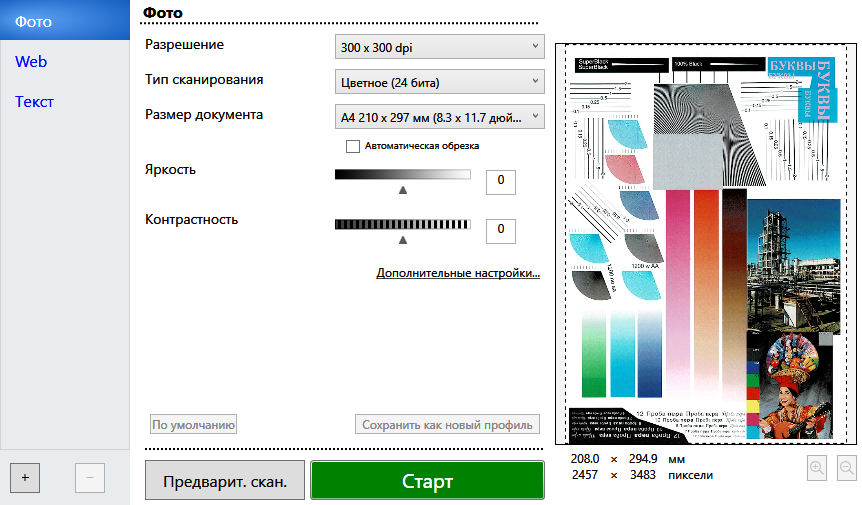Zoom in on the scan preview

point(817,468)
